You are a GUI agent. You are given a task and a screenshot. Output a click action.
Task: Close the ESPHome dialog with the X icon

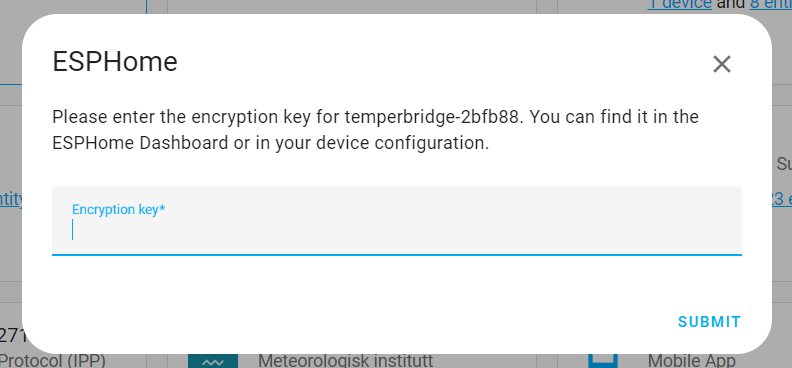tap(722, 64)
